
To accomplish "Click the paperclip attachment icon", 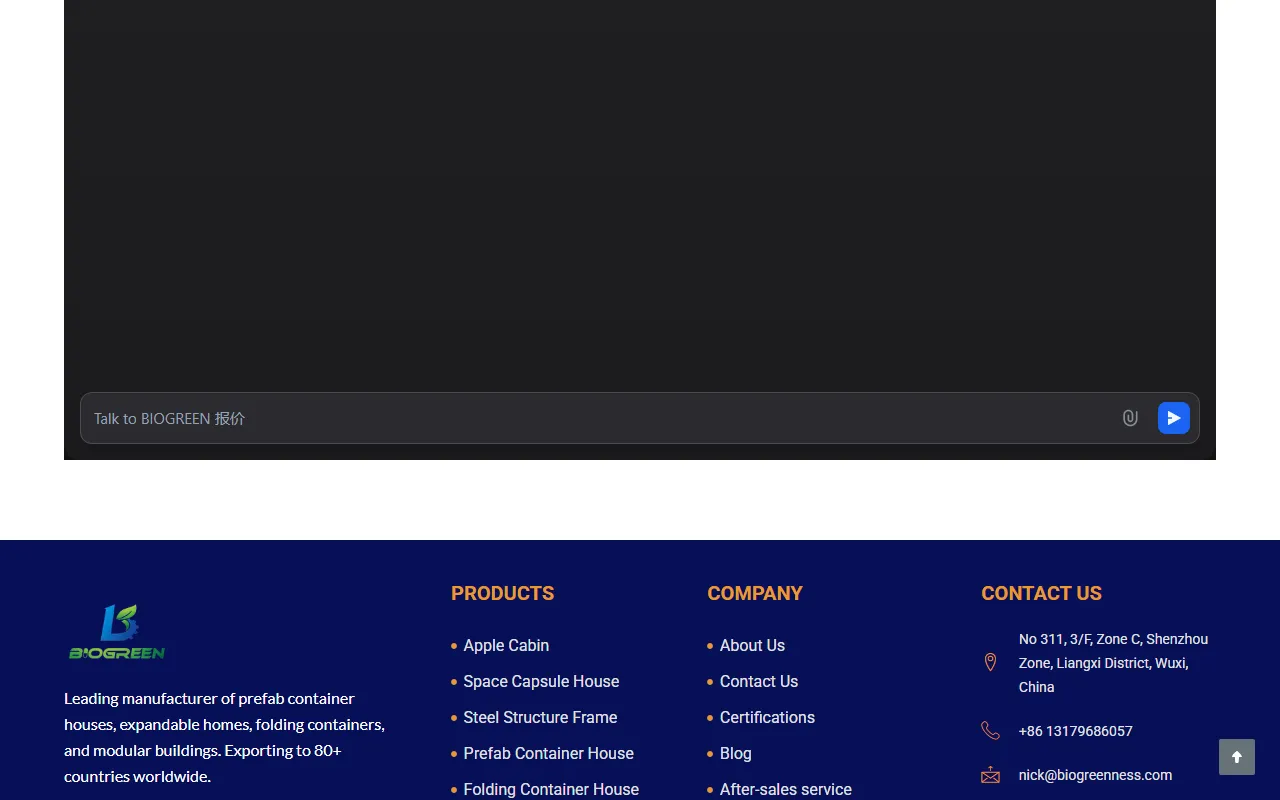I will [x=1130, y=418].
